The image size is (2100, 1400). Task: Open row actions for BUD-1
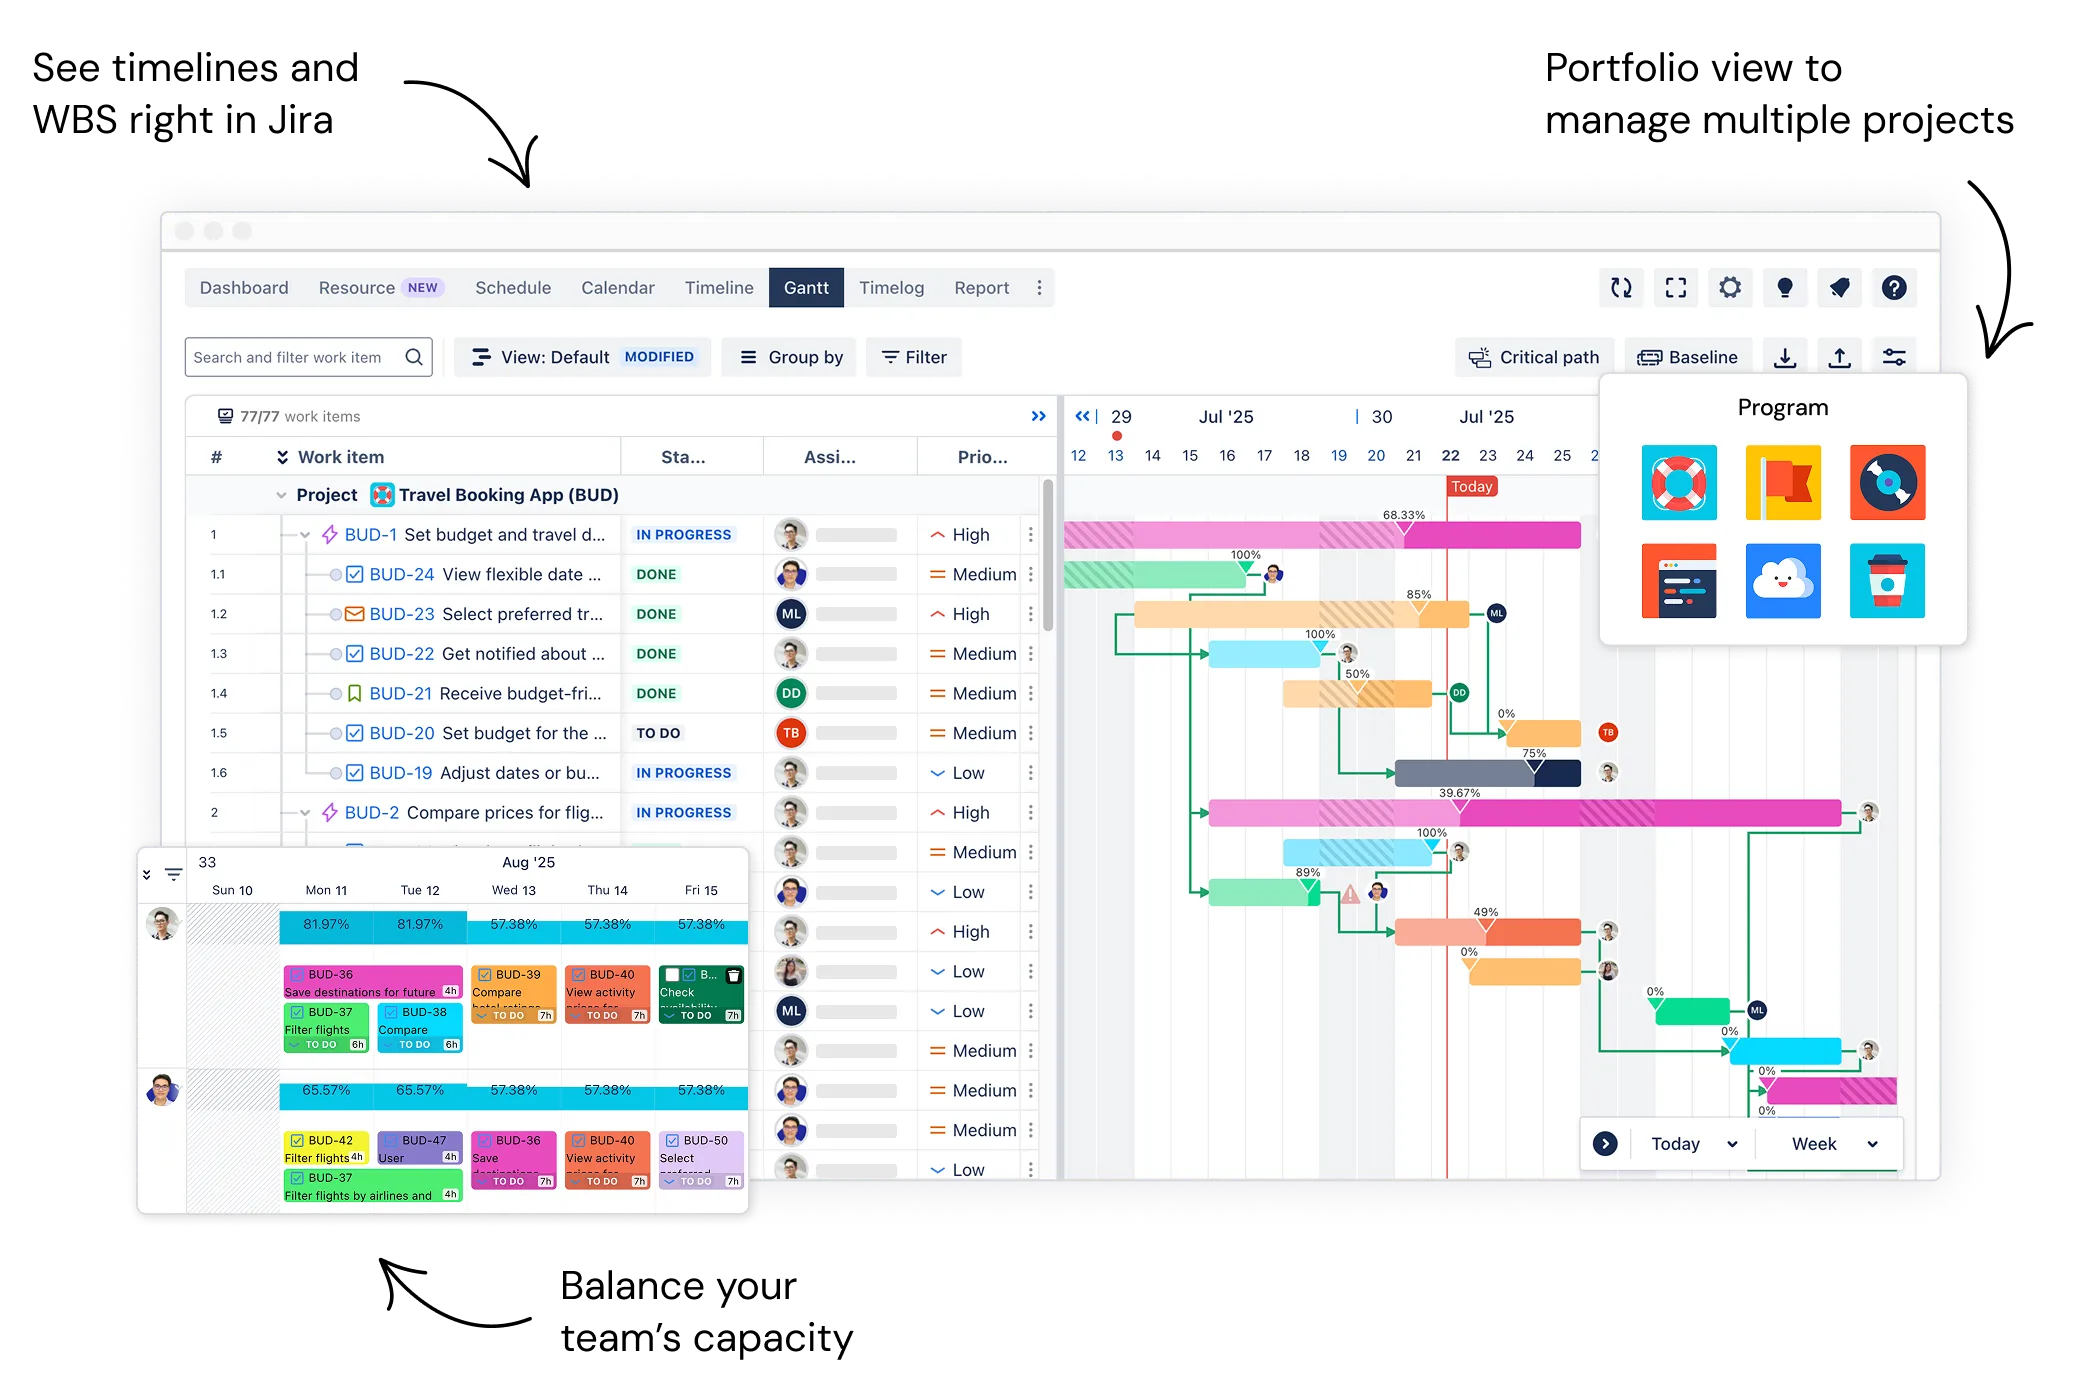tap(1031, 535)
